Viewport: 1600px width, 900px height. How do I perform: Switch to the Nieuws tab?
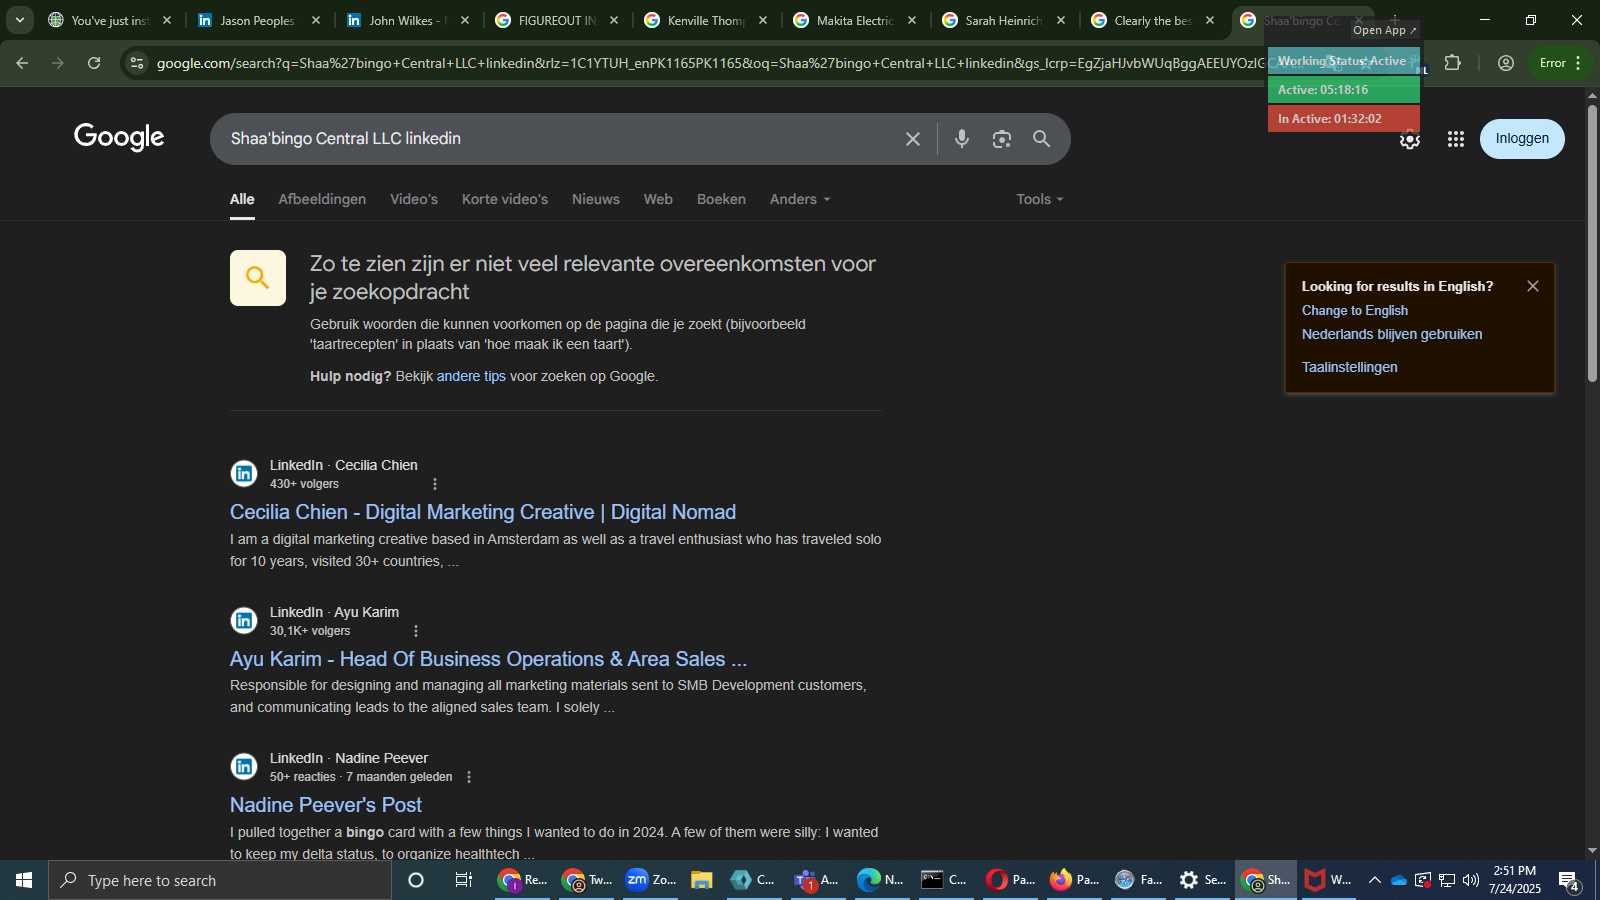pyautogui.click(x=596, y=199)
